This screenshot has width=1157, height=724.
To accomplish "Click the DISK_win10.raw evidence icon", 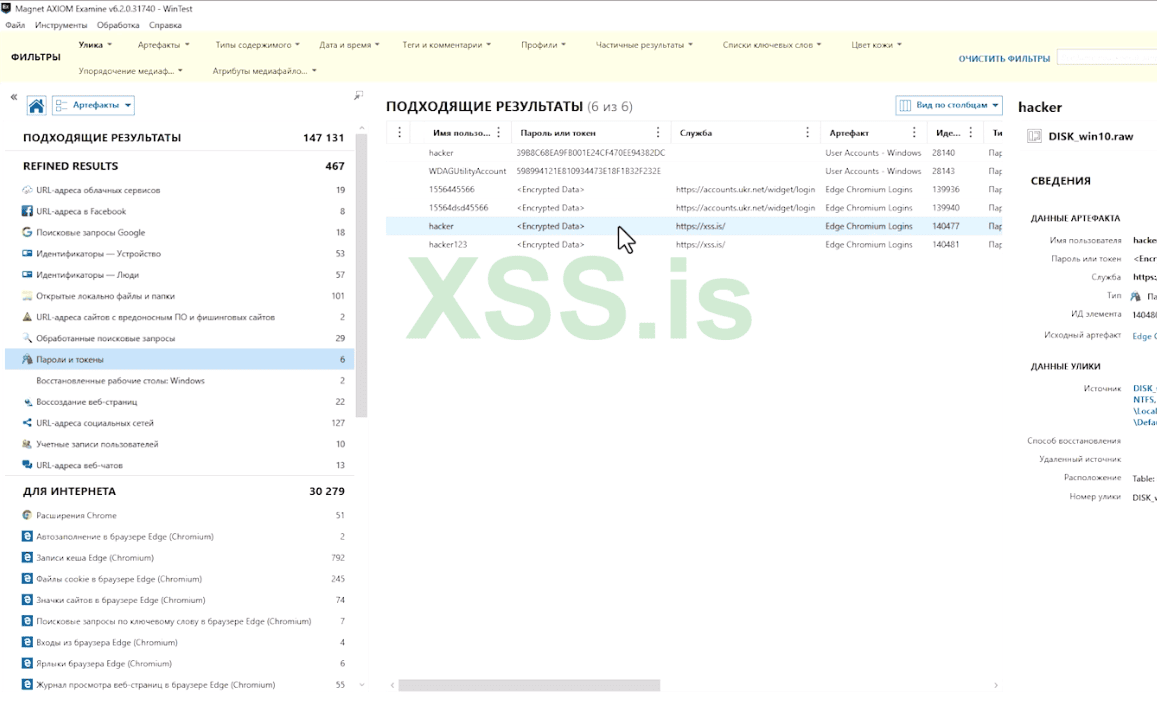I will pos(1035,137).
